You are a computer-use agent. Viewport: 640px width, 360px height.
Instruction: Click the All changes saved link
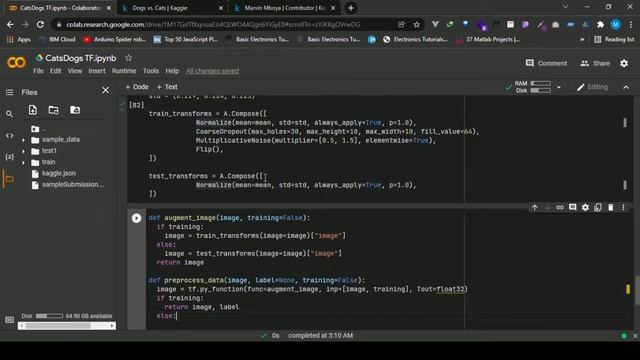click(212, 71)
